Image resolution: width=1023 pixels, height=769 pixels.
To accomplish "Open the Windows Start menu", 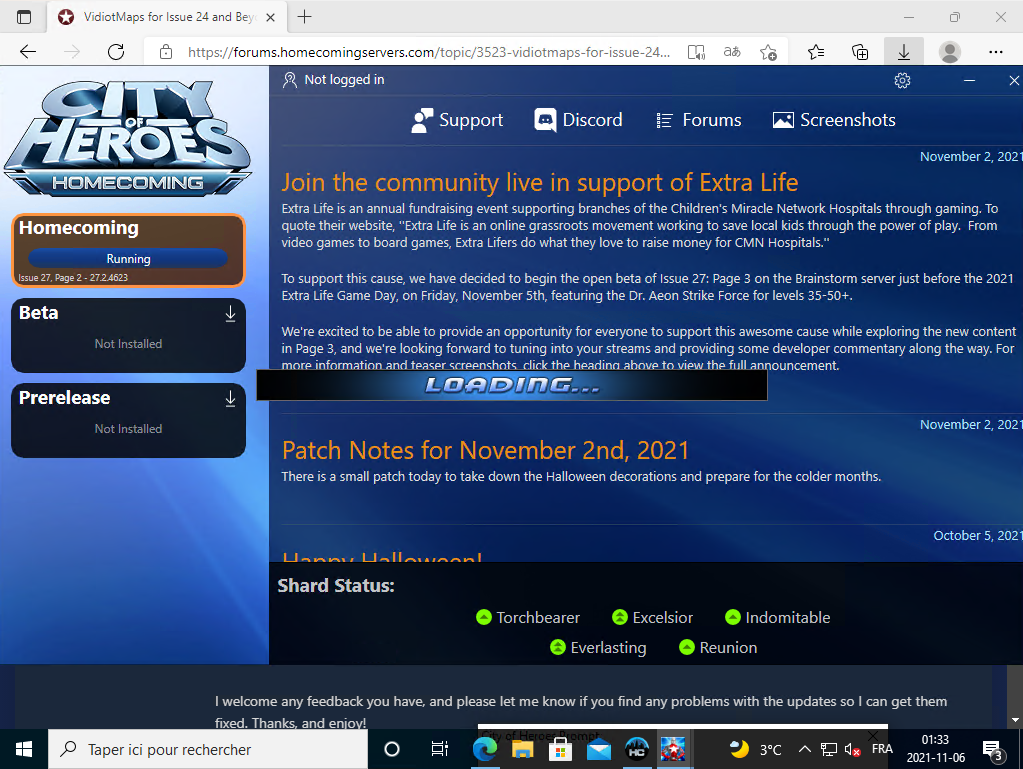I will [24, 749].
